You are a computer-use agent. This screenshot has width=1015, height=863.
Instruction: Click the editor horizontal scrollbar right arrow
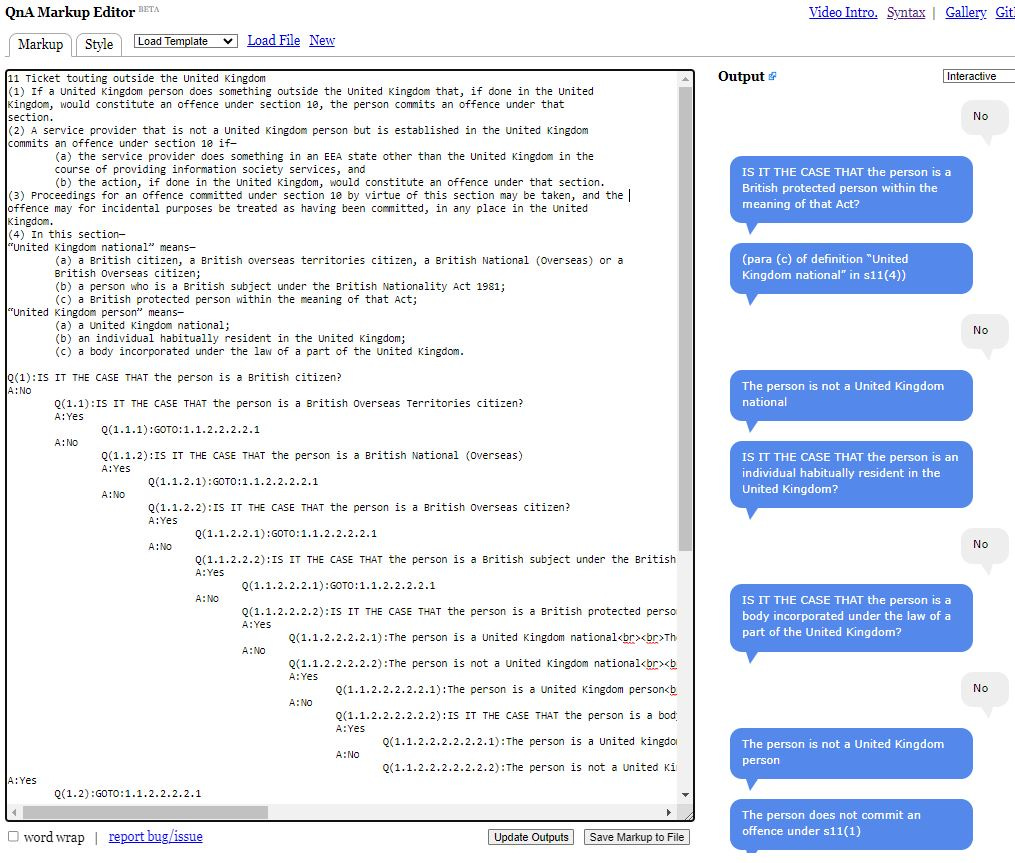[x=669, y=812]
